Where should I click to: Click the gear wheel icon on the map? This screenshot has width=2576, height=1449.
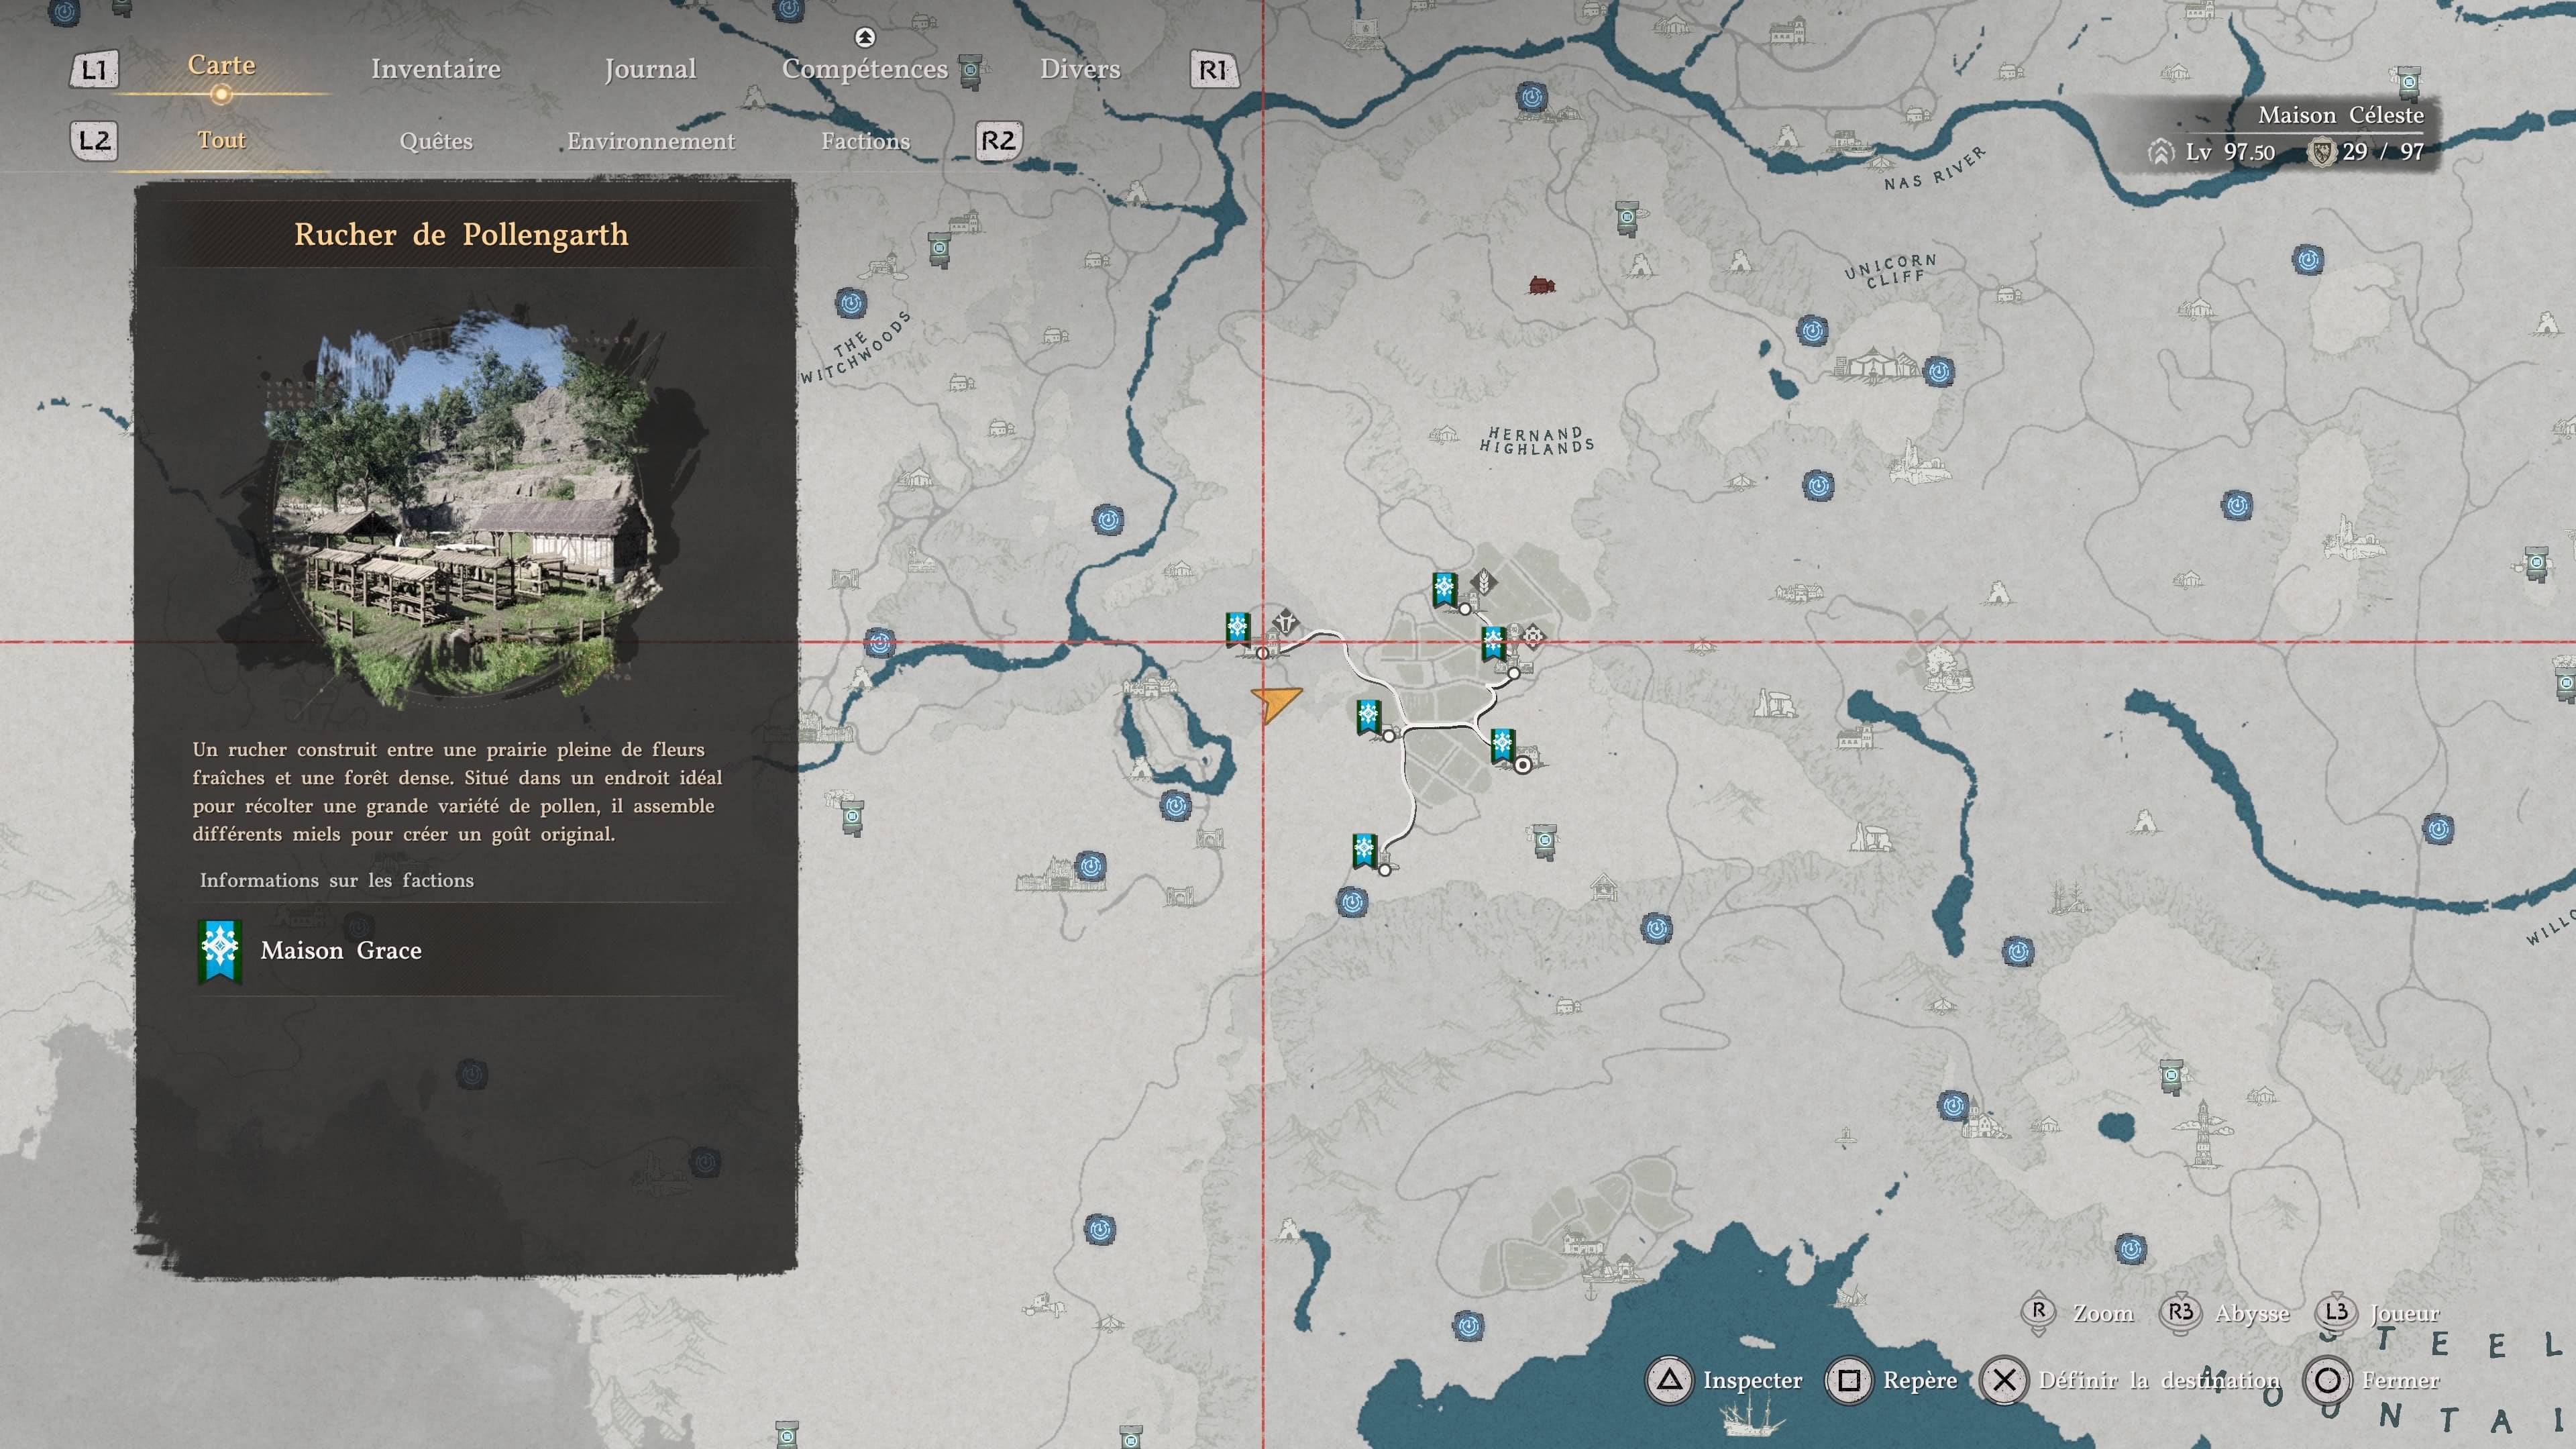click(1532, 636)
